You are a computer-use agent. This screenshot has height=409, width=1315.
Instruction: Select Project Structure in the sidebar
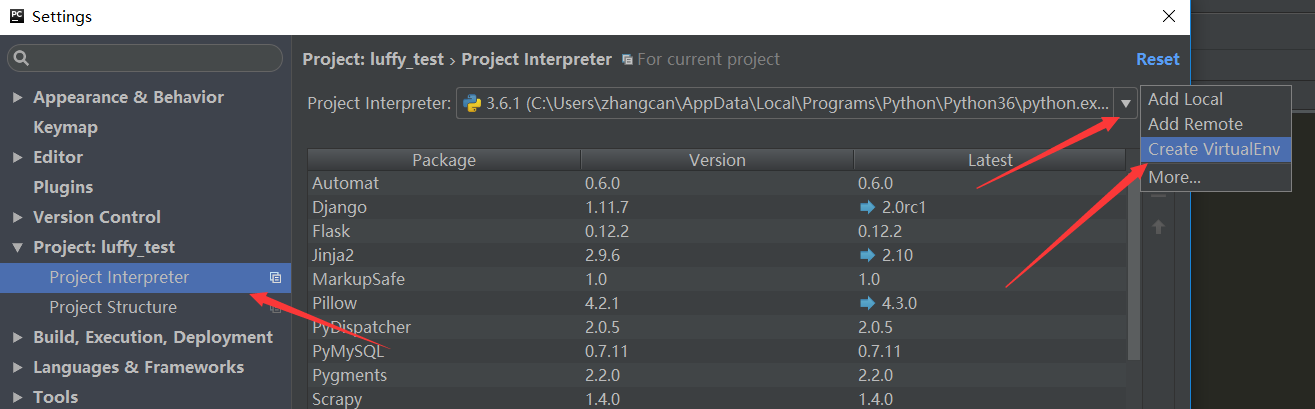coord(113,307)
